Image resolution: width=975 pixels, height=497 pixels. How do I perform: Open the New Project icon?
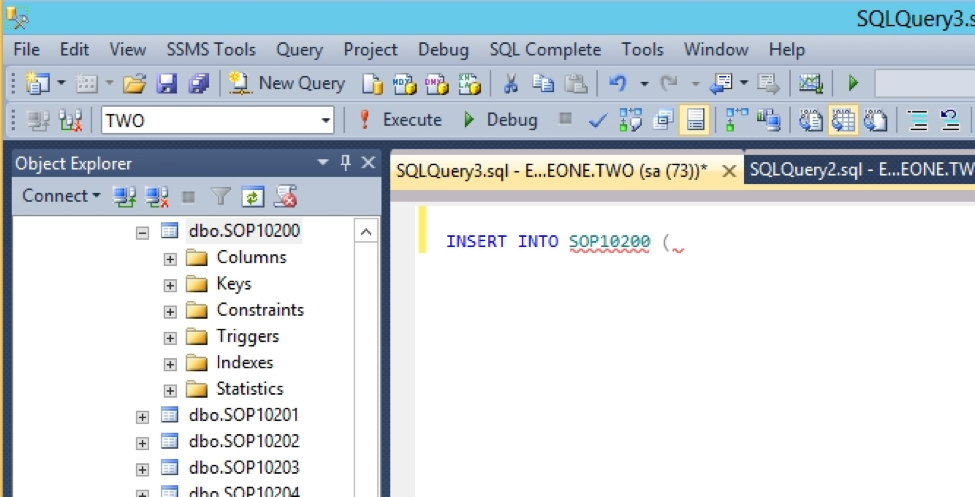tap(37, 83)
